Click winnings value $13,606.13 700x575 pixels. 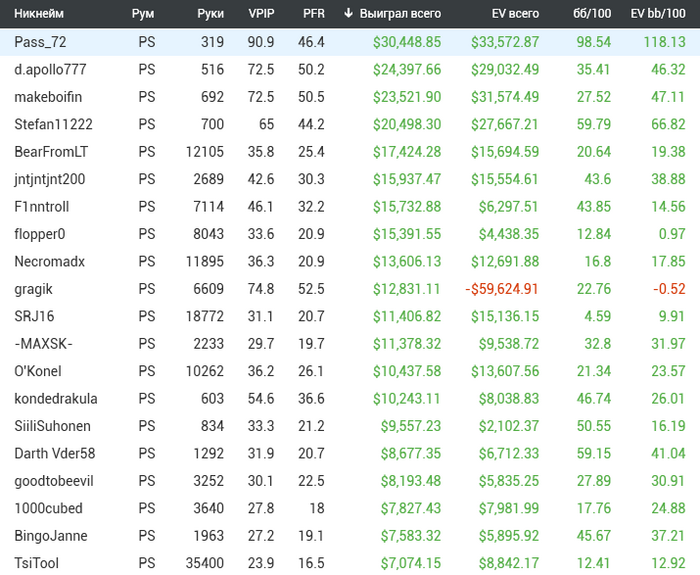[407, 262]
